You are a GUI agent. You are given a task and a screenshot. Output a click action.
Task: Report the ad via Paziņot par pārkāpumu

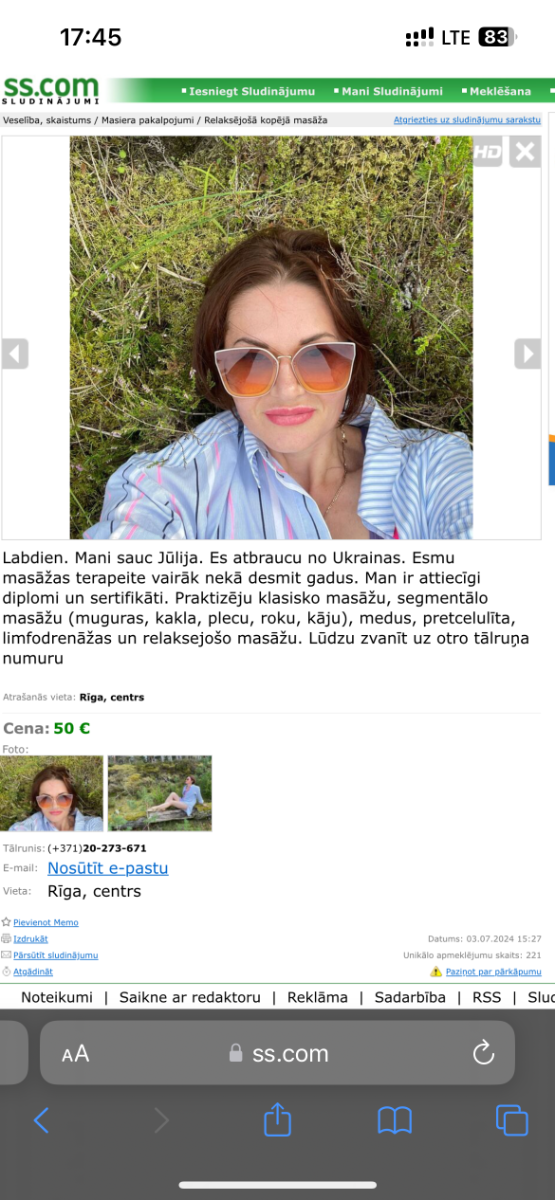tap(493, 971)
